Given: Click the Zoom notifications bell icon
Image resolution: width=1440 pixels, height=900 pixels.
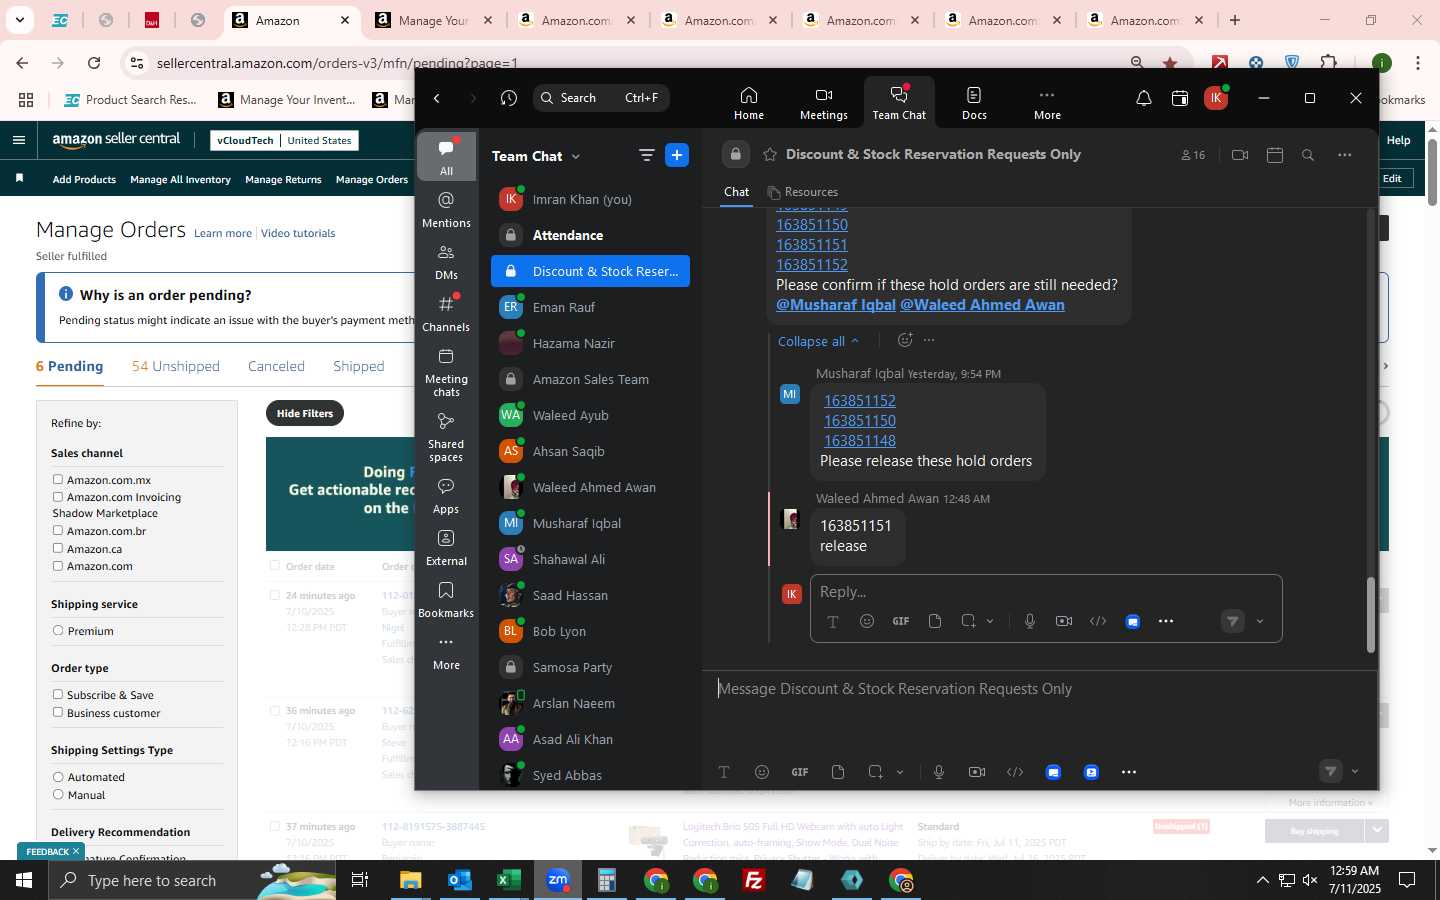Looking at the screenshot, I should point(1144,98).
